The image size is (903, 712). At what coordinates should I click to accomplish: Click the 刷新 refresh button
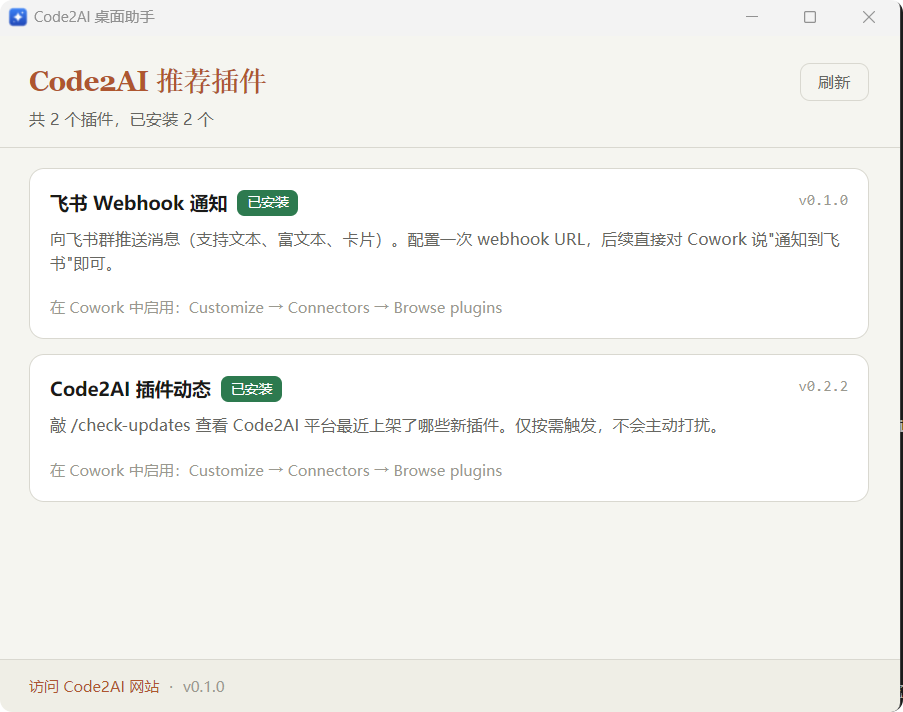[834, 82]
